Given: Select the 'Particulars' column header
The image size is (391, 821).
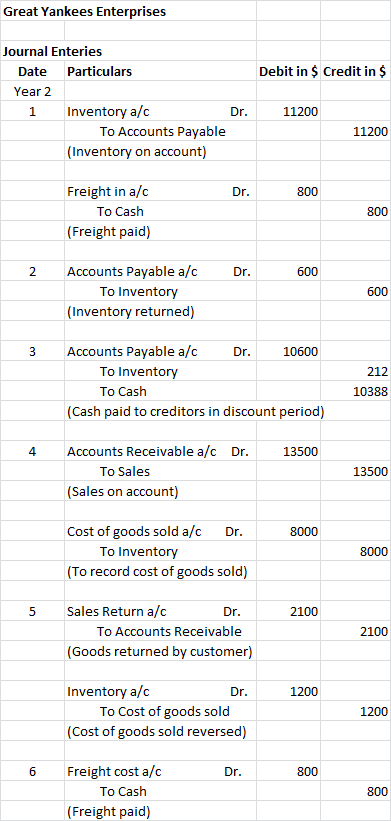Looking at the screenshot, I should [x=99, y=72].
